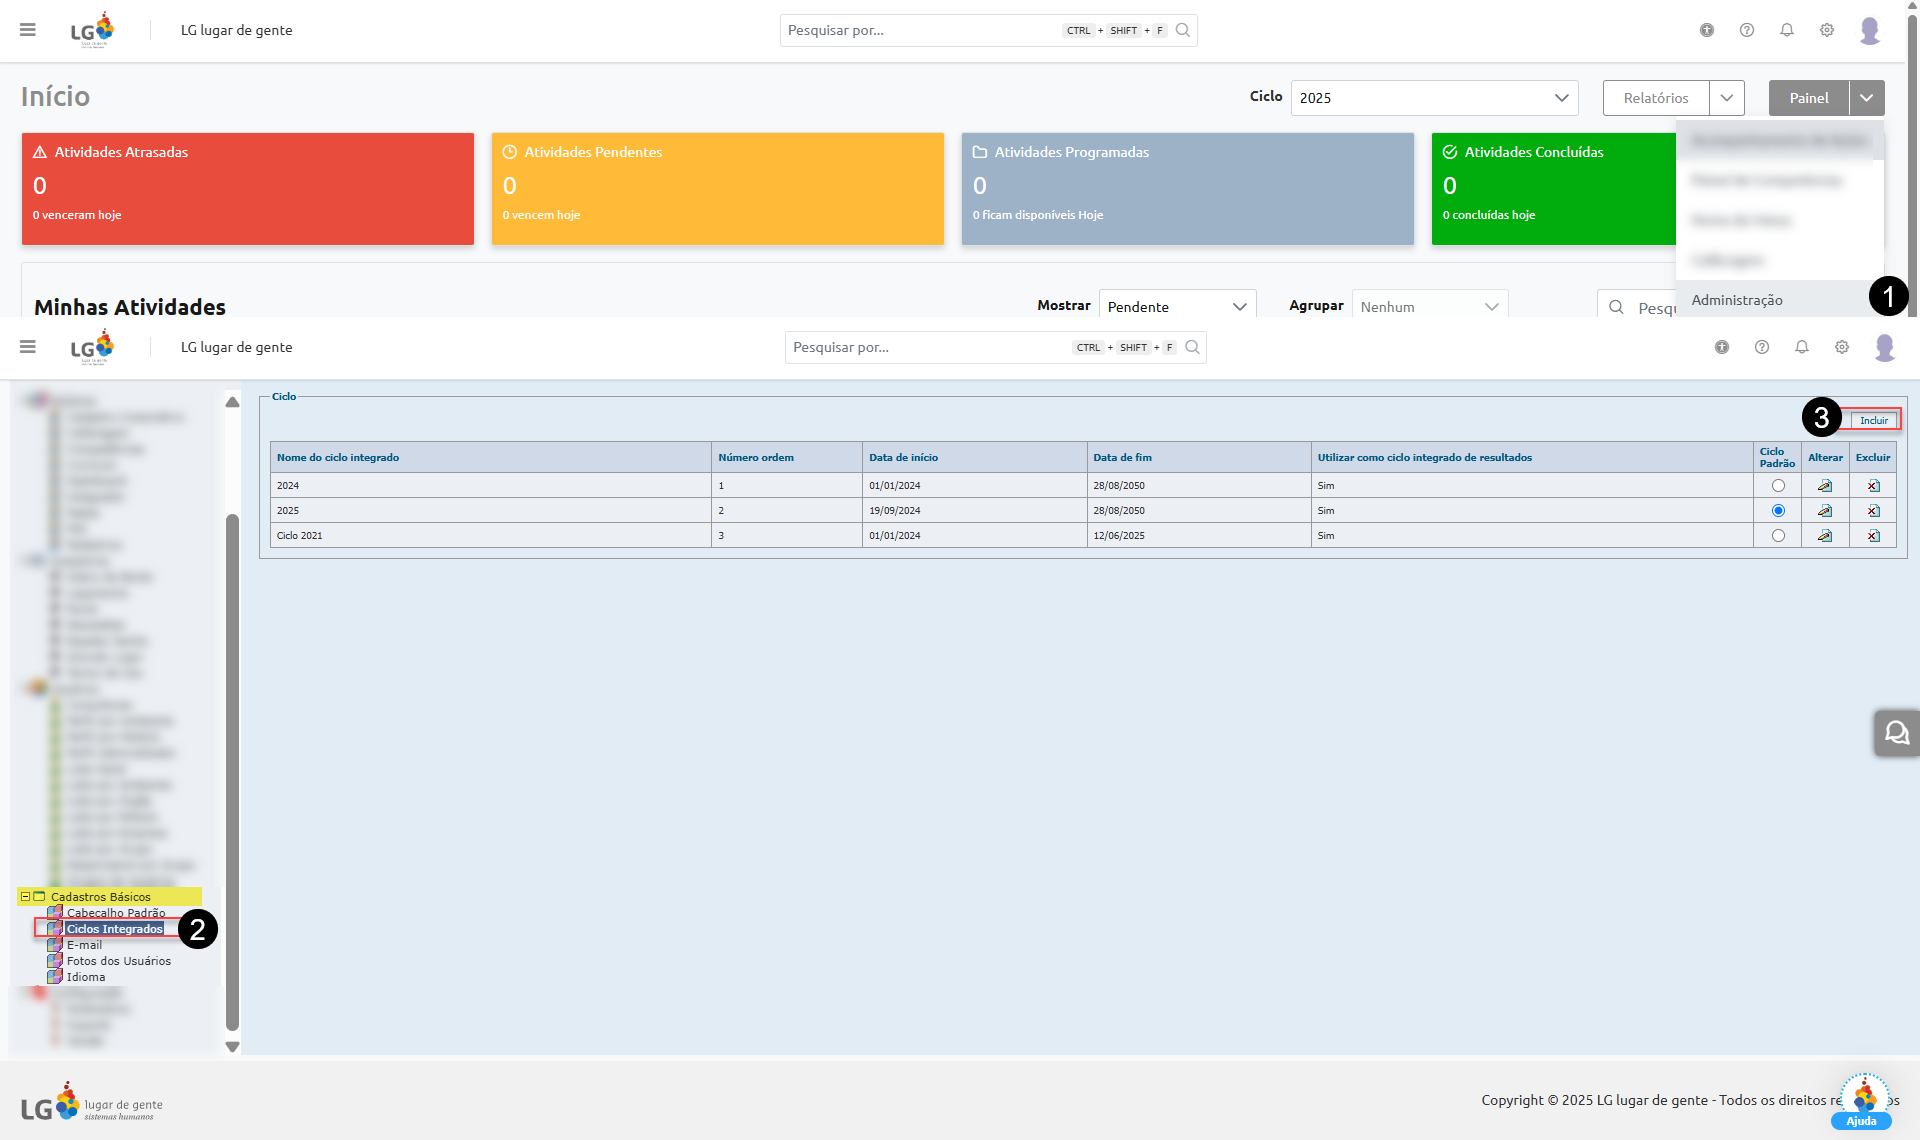
Task: Select Administração from the menu
Action: [1737, 300]
